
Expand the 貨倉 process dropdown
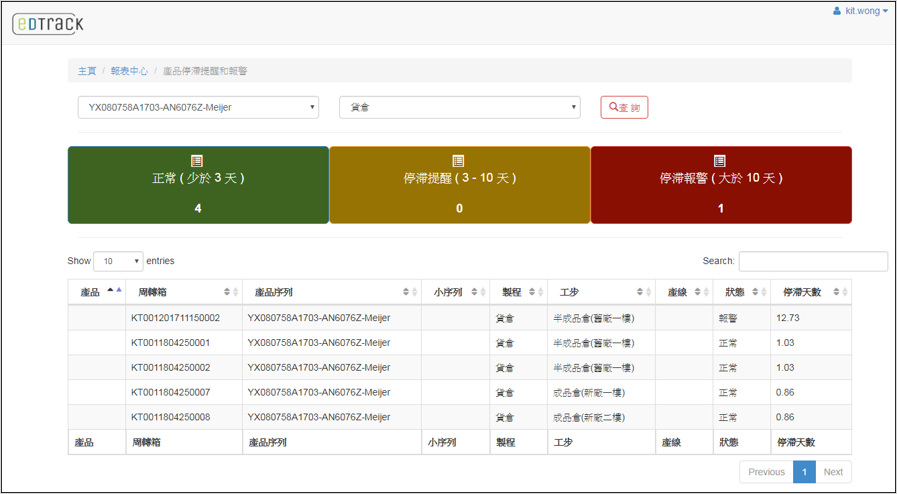point(460,107)
